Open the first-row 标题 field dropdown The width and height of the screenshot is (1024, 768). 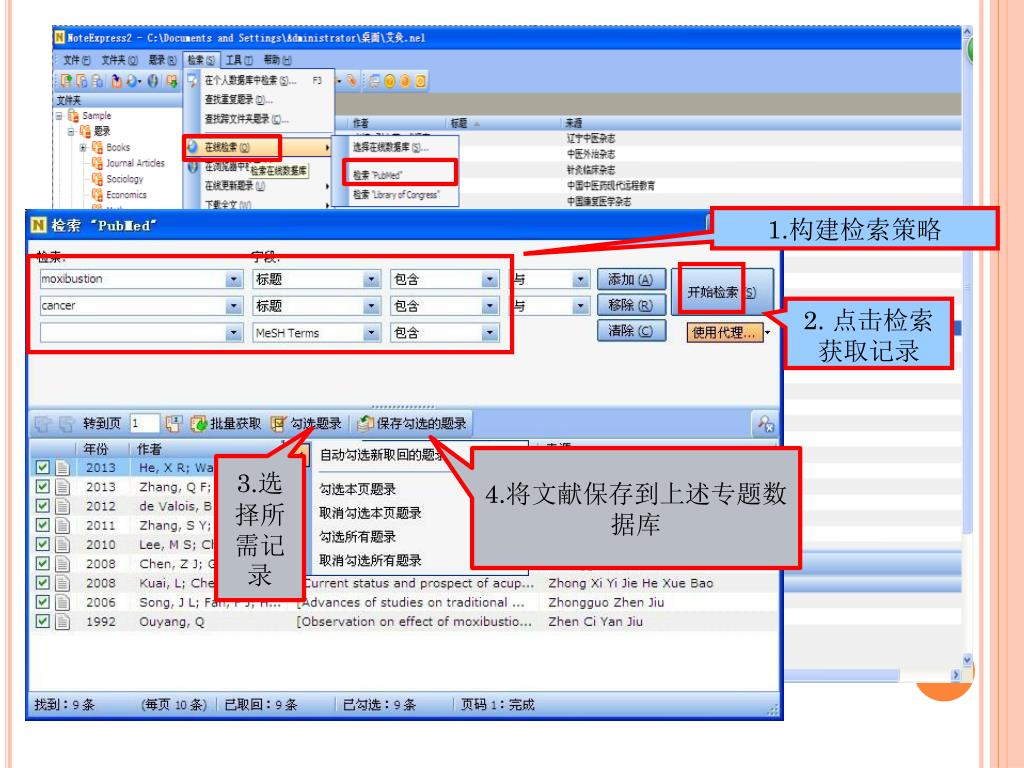click(371, 280)
